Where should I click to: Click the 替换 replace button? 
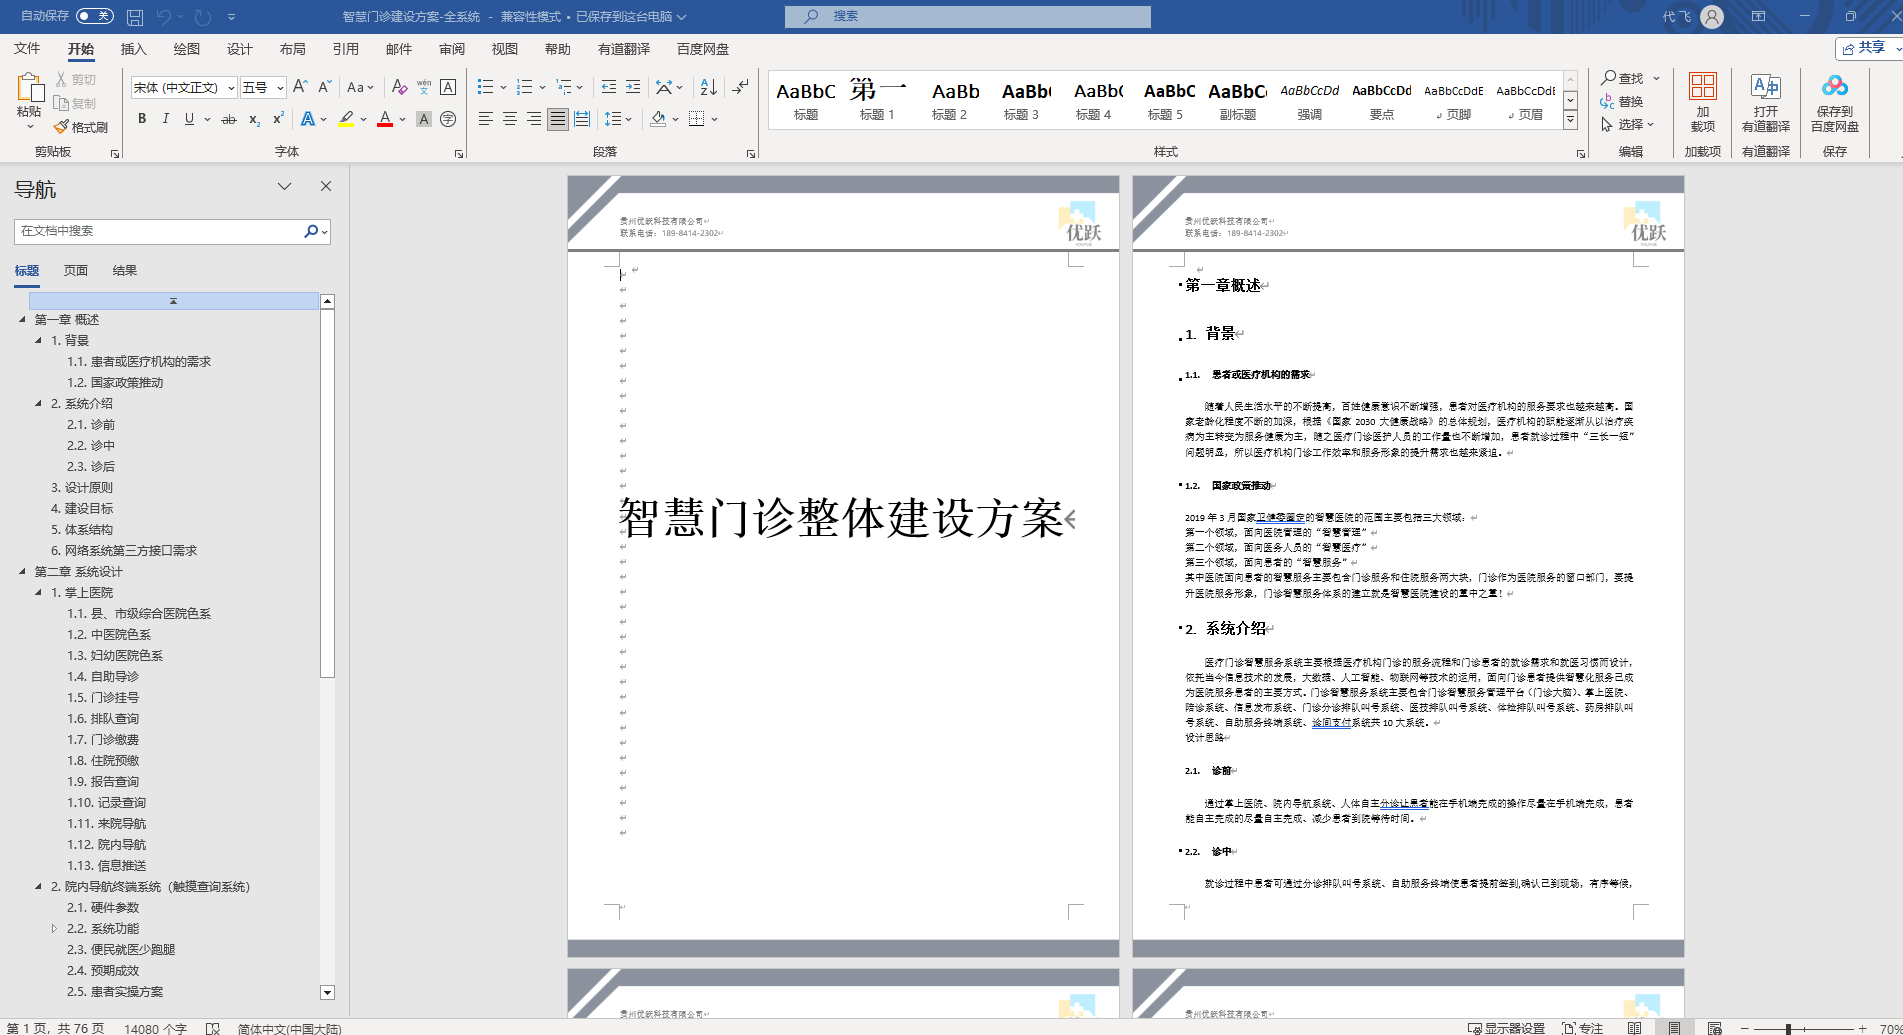tap(1622, 102)
